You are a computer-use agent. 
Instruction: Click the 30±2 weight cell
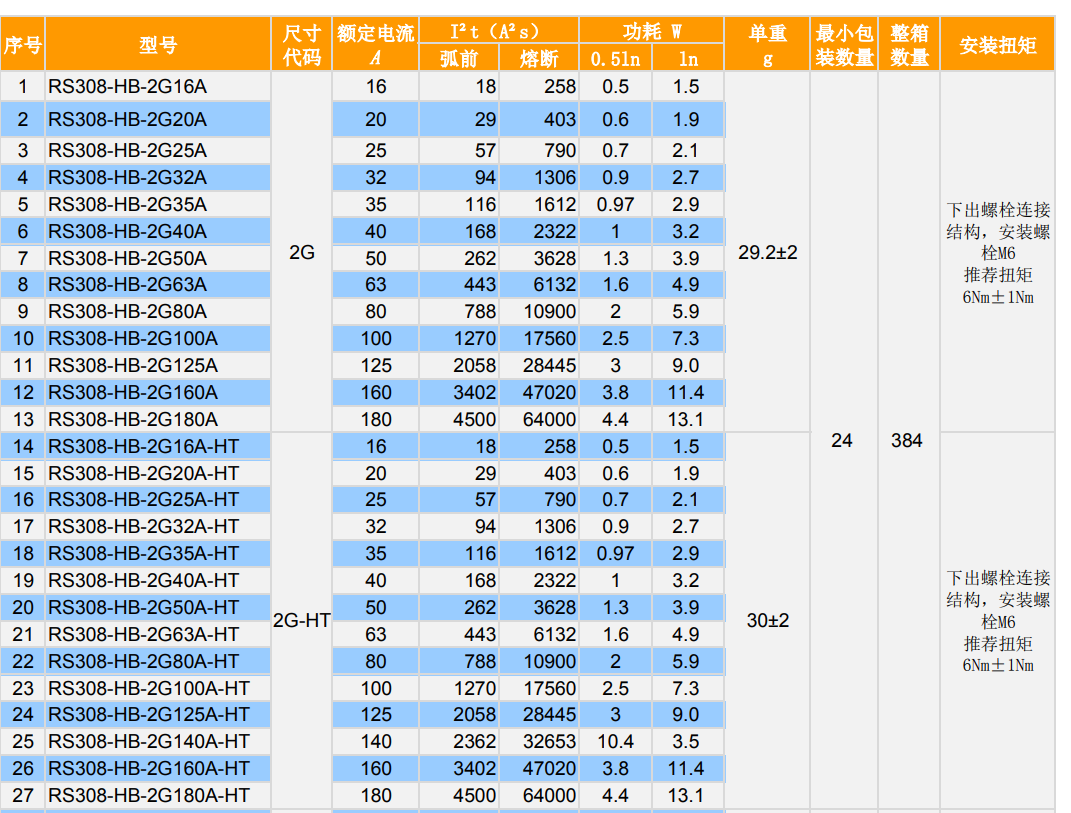(x=767, y=621)
